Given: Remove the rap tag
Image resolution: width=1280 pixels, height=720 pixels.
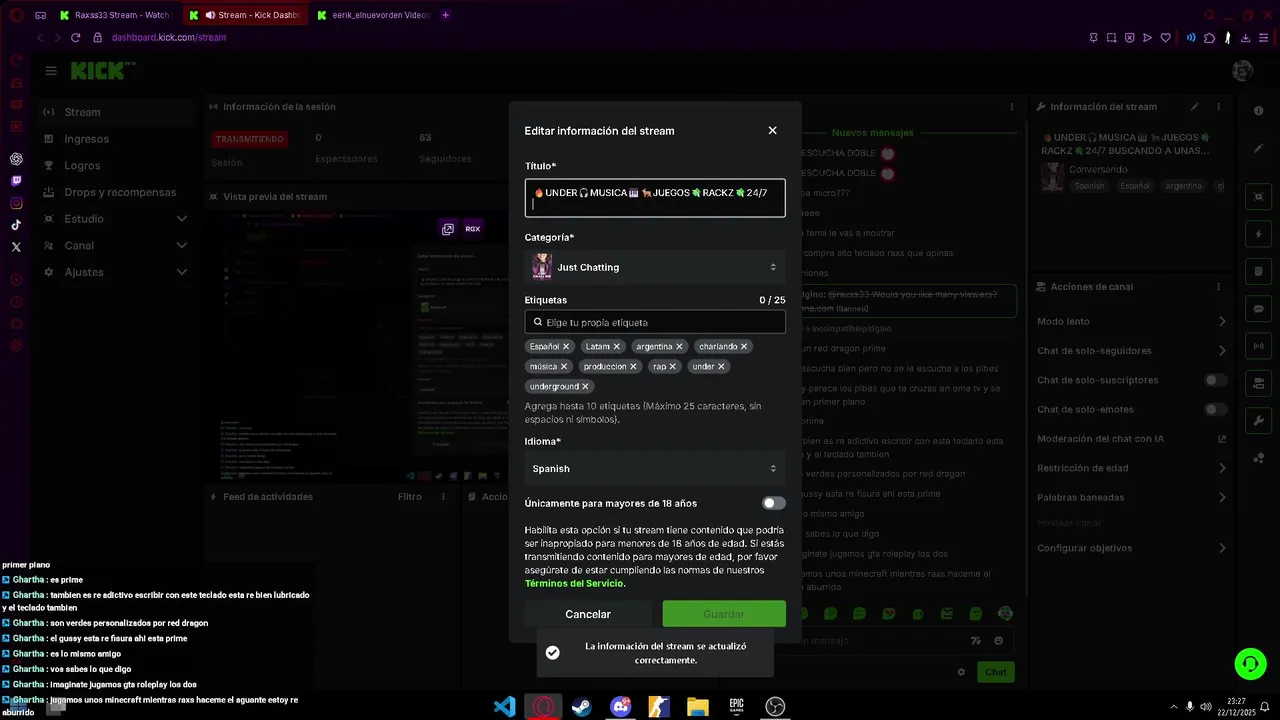Looking at the screenshot, I should tap(673, 366).
